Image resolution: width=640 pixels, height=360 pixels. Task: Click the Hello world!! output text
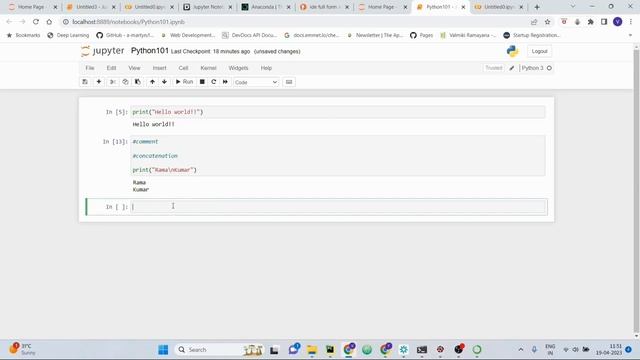click(x=153, y=124)
